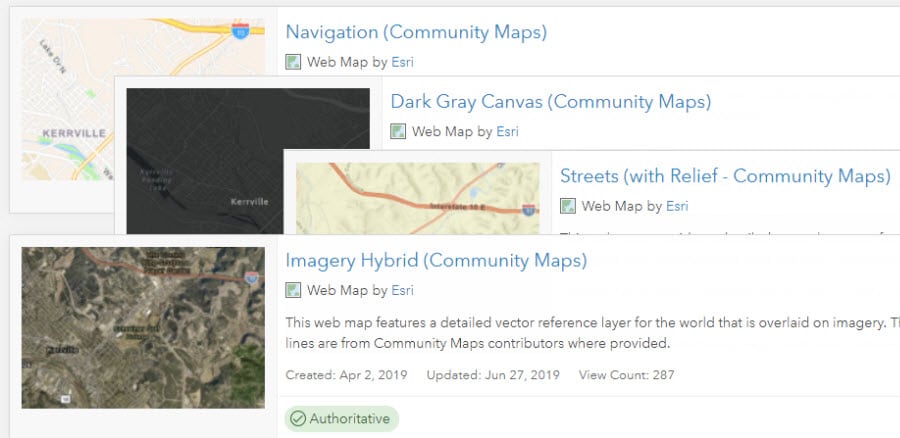Click the Esri owner link under Streets with Relief

click(677, 207)
